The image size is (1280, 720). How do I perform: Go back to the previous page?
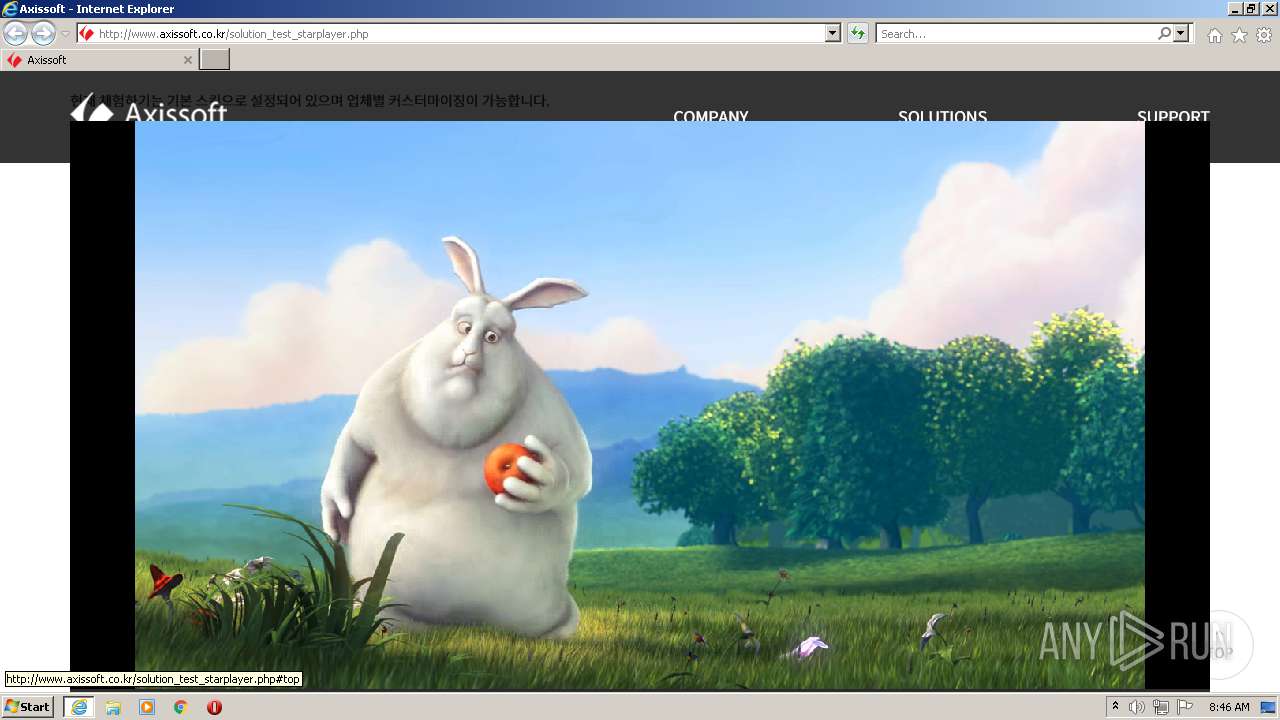point(15,33)
